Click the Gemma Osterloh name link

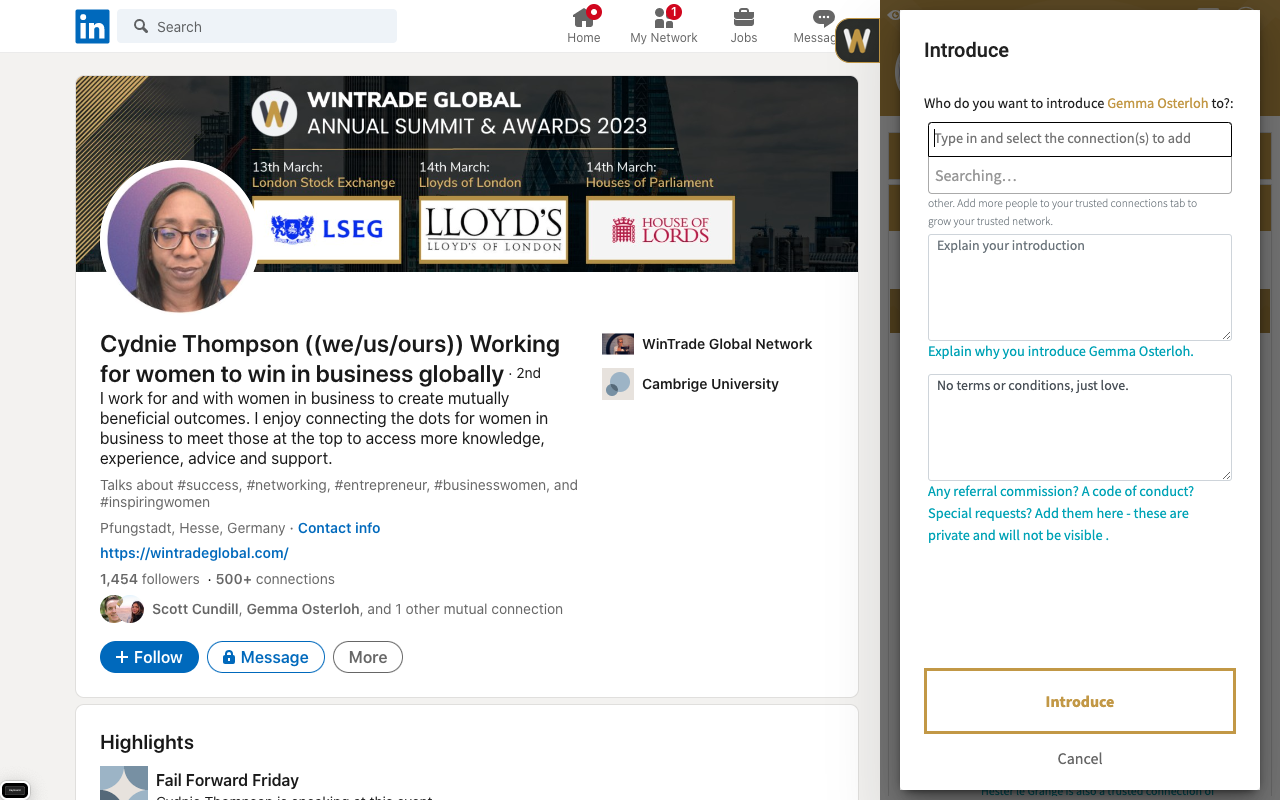(x=1158, y=103)
